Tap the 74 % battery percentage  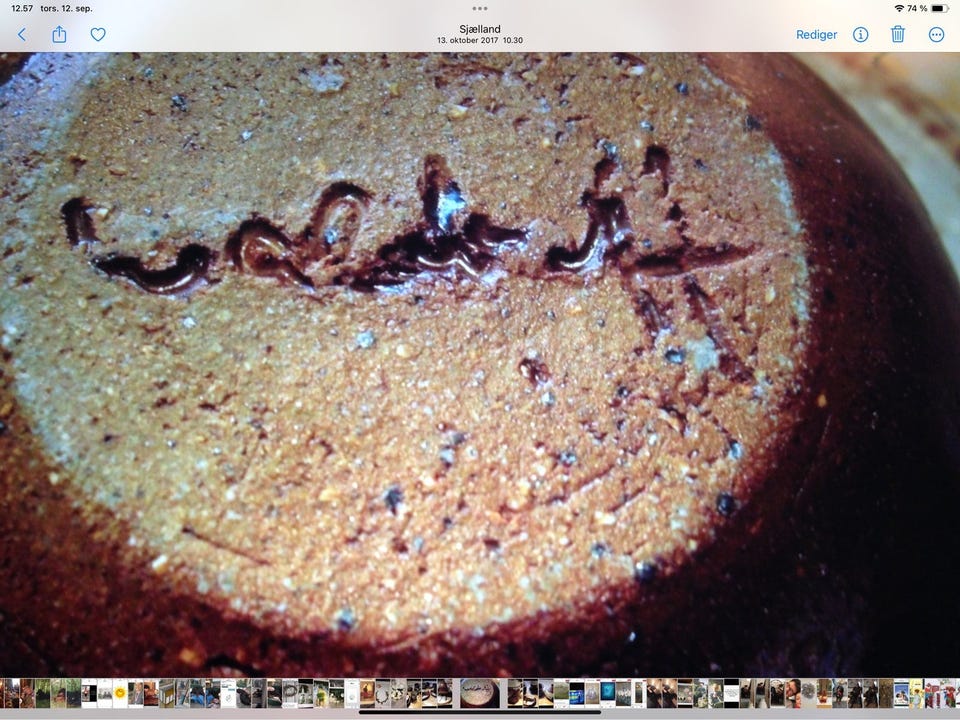(x=917, y=9)
